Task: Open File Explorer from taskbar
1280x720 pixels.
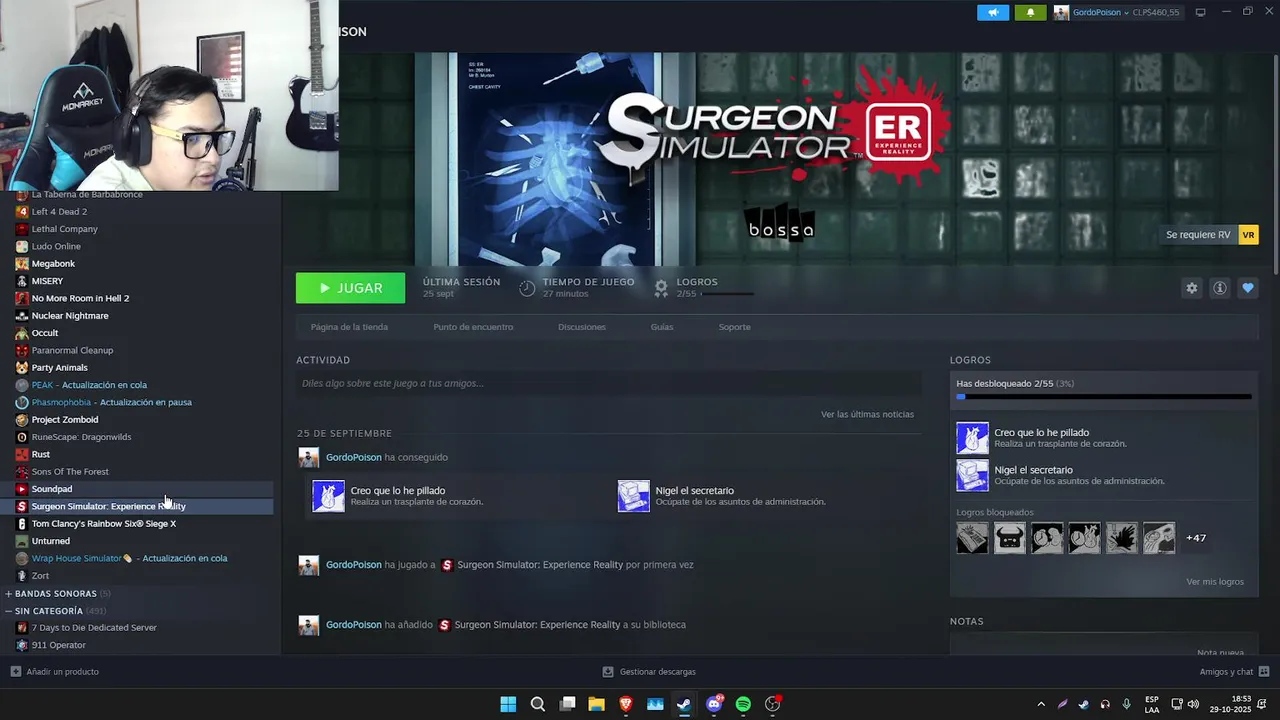Action: (x=596, y=704)
